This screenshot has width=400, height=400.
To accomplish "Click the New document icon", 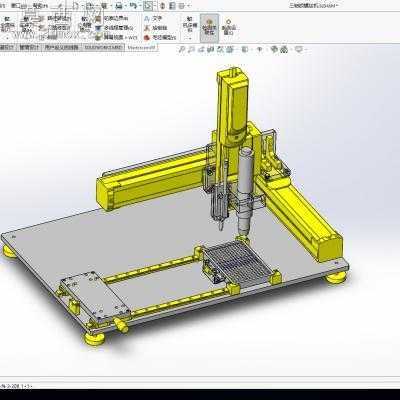I will [x=76, y=6].
